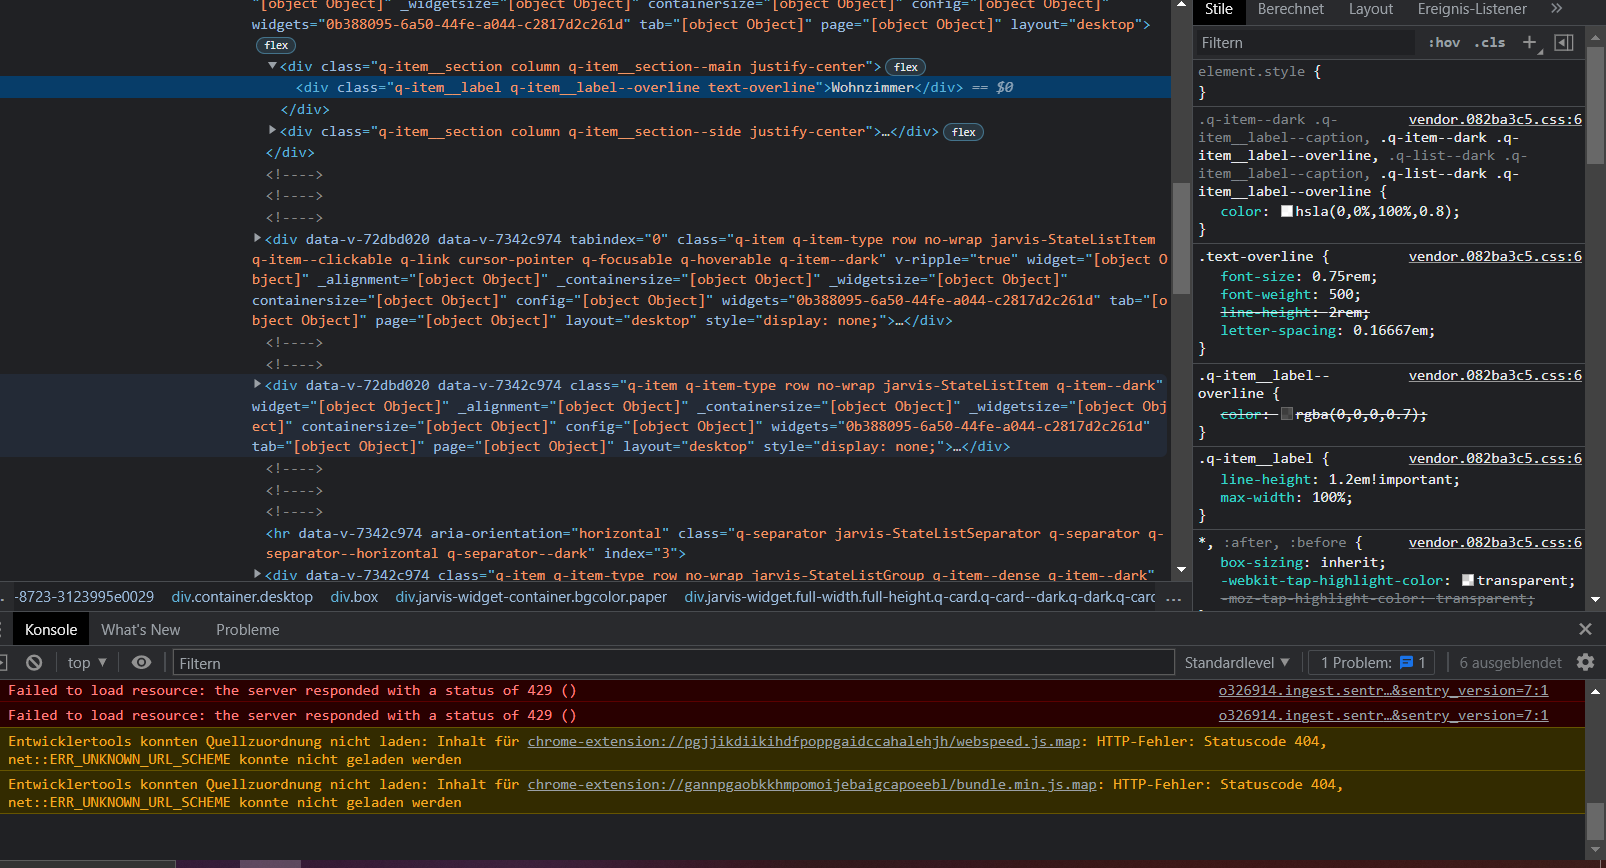The image size is (1606, 868).
Task: Expand the jarvis-StateListItem q-item--dark div without tabindex
Action: pos(257,384)
